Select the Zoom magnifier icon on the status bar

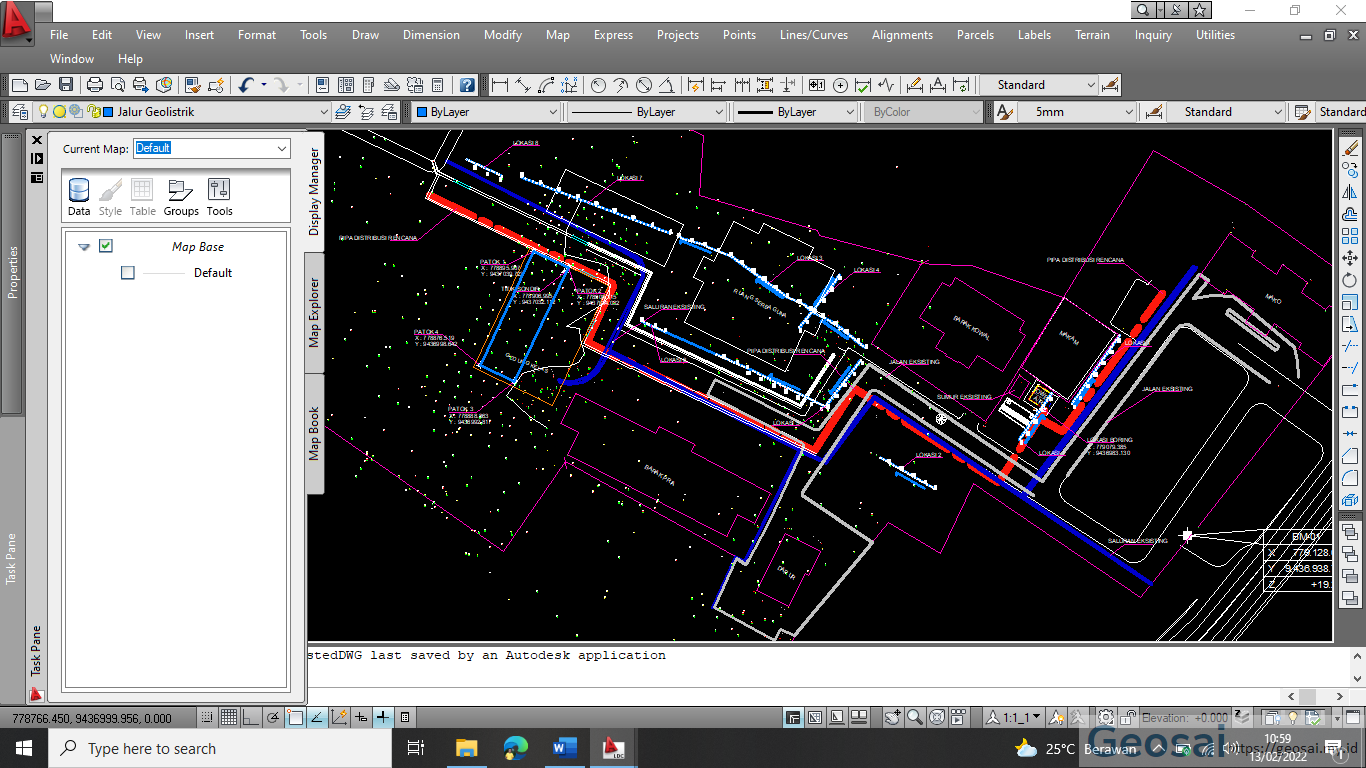(x=916, y=716)
